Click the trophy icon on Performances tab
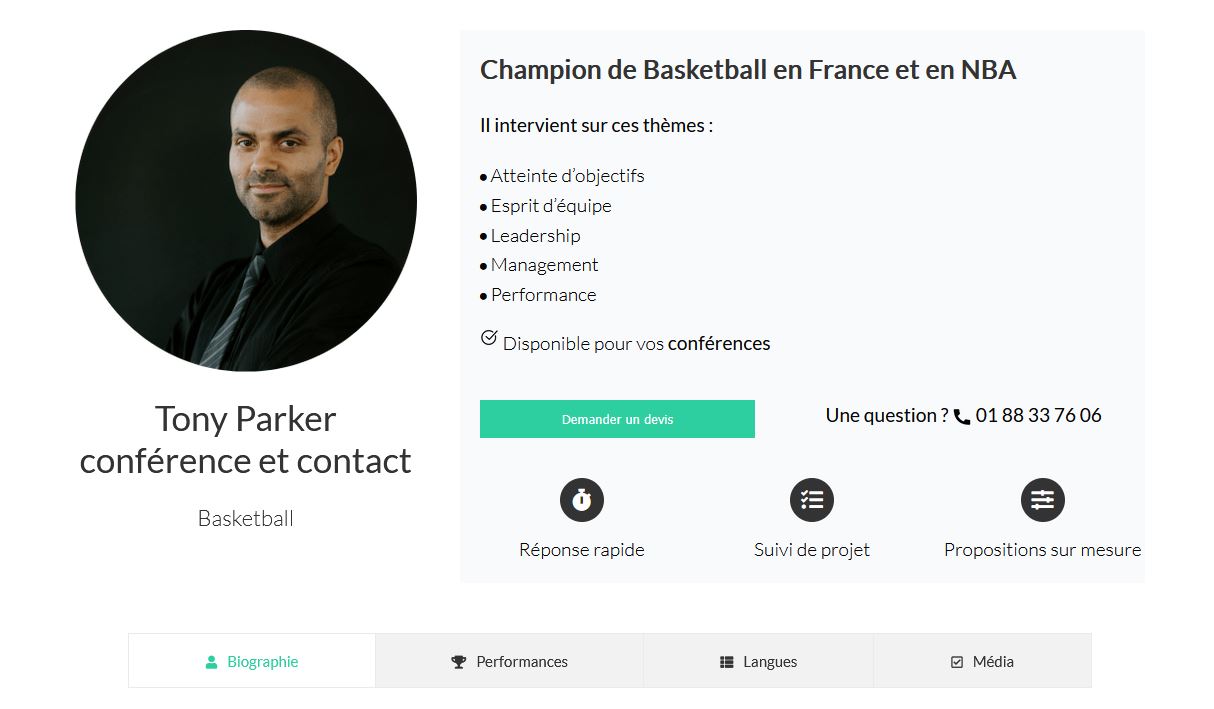The height and width of the screenshot is (709, 1214). [459, 662]
